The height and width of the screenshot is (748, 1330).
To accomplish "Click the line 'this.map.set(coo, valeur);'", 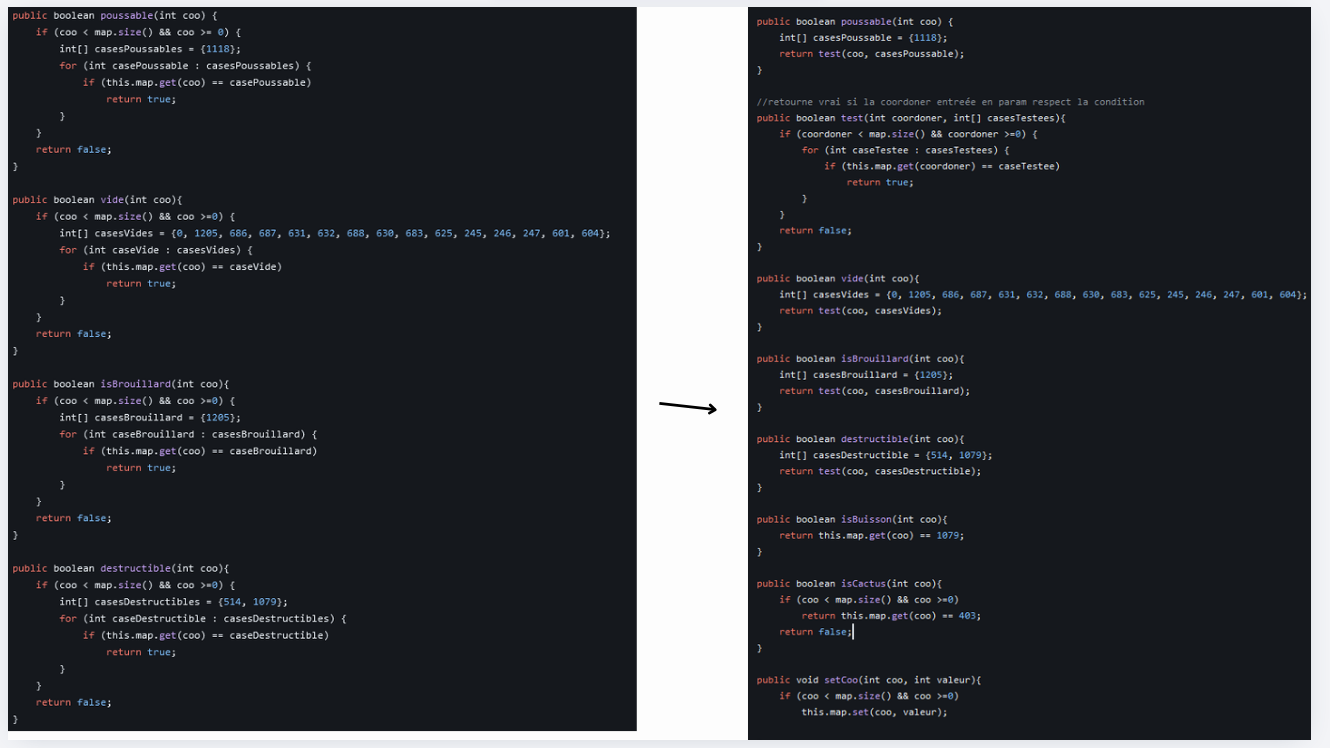I will click(874, 712).
